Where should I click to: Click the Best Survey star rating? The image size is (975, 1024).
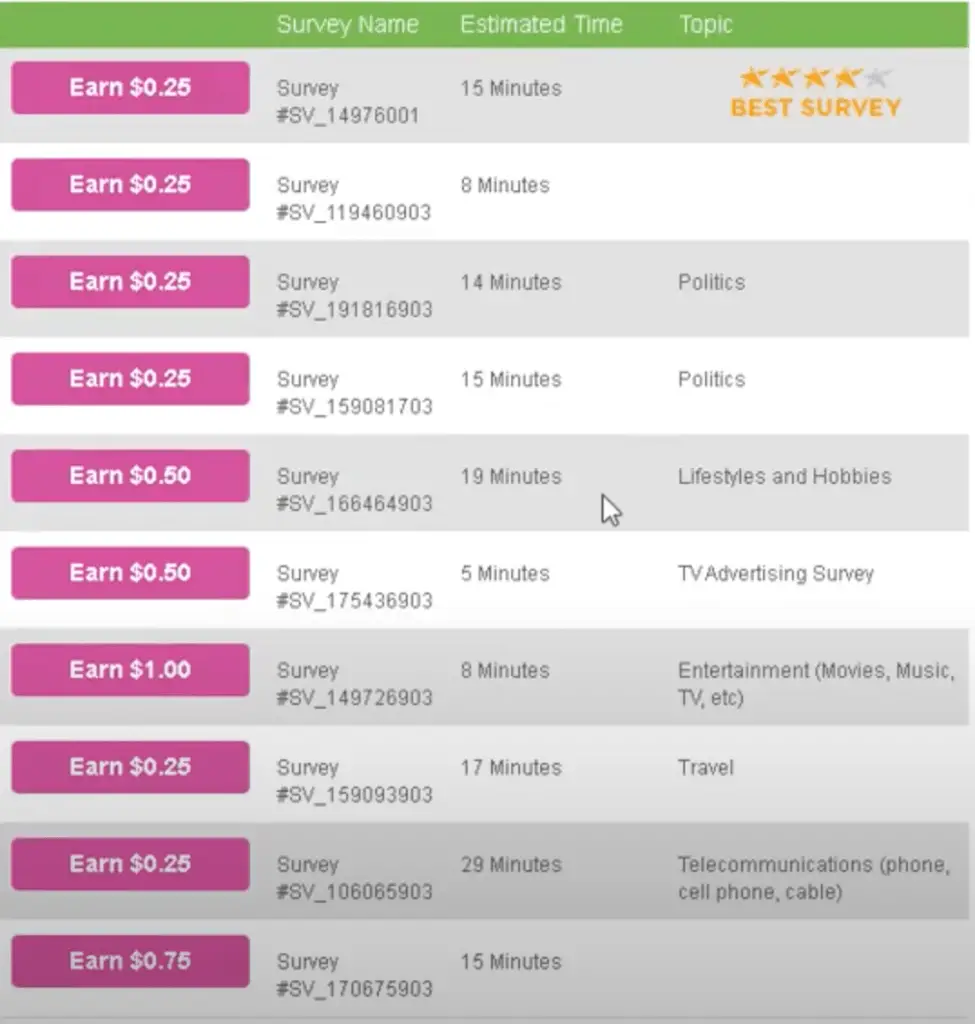coord(815,78)
